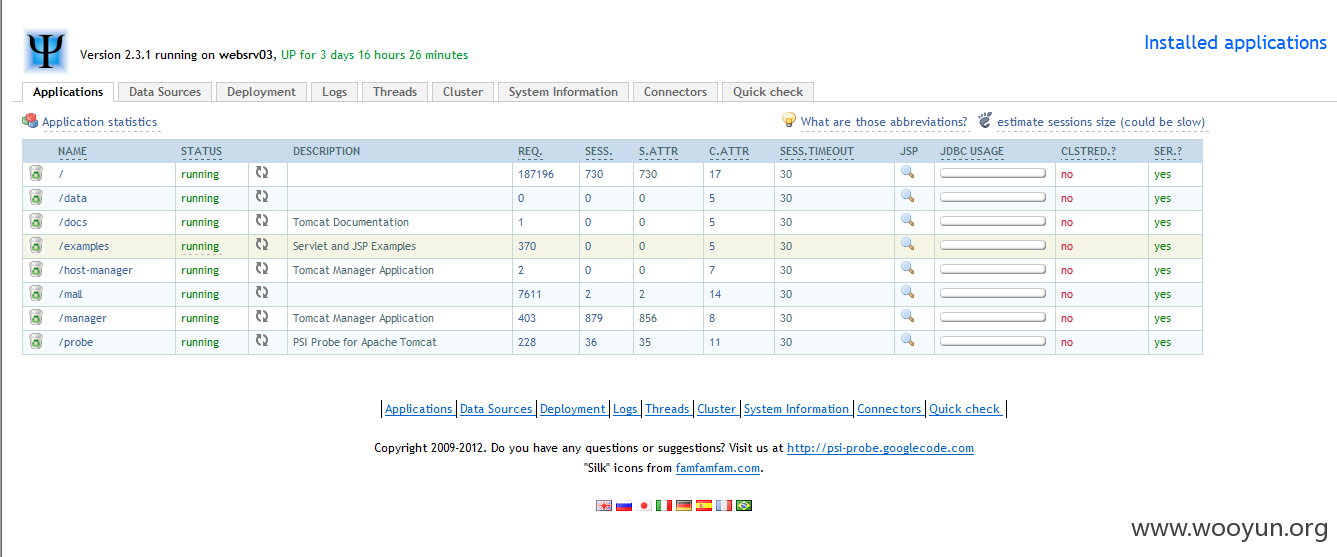Open the /mall application link
This screenshot has width=1337, height=557.
[x=70, y=294]
